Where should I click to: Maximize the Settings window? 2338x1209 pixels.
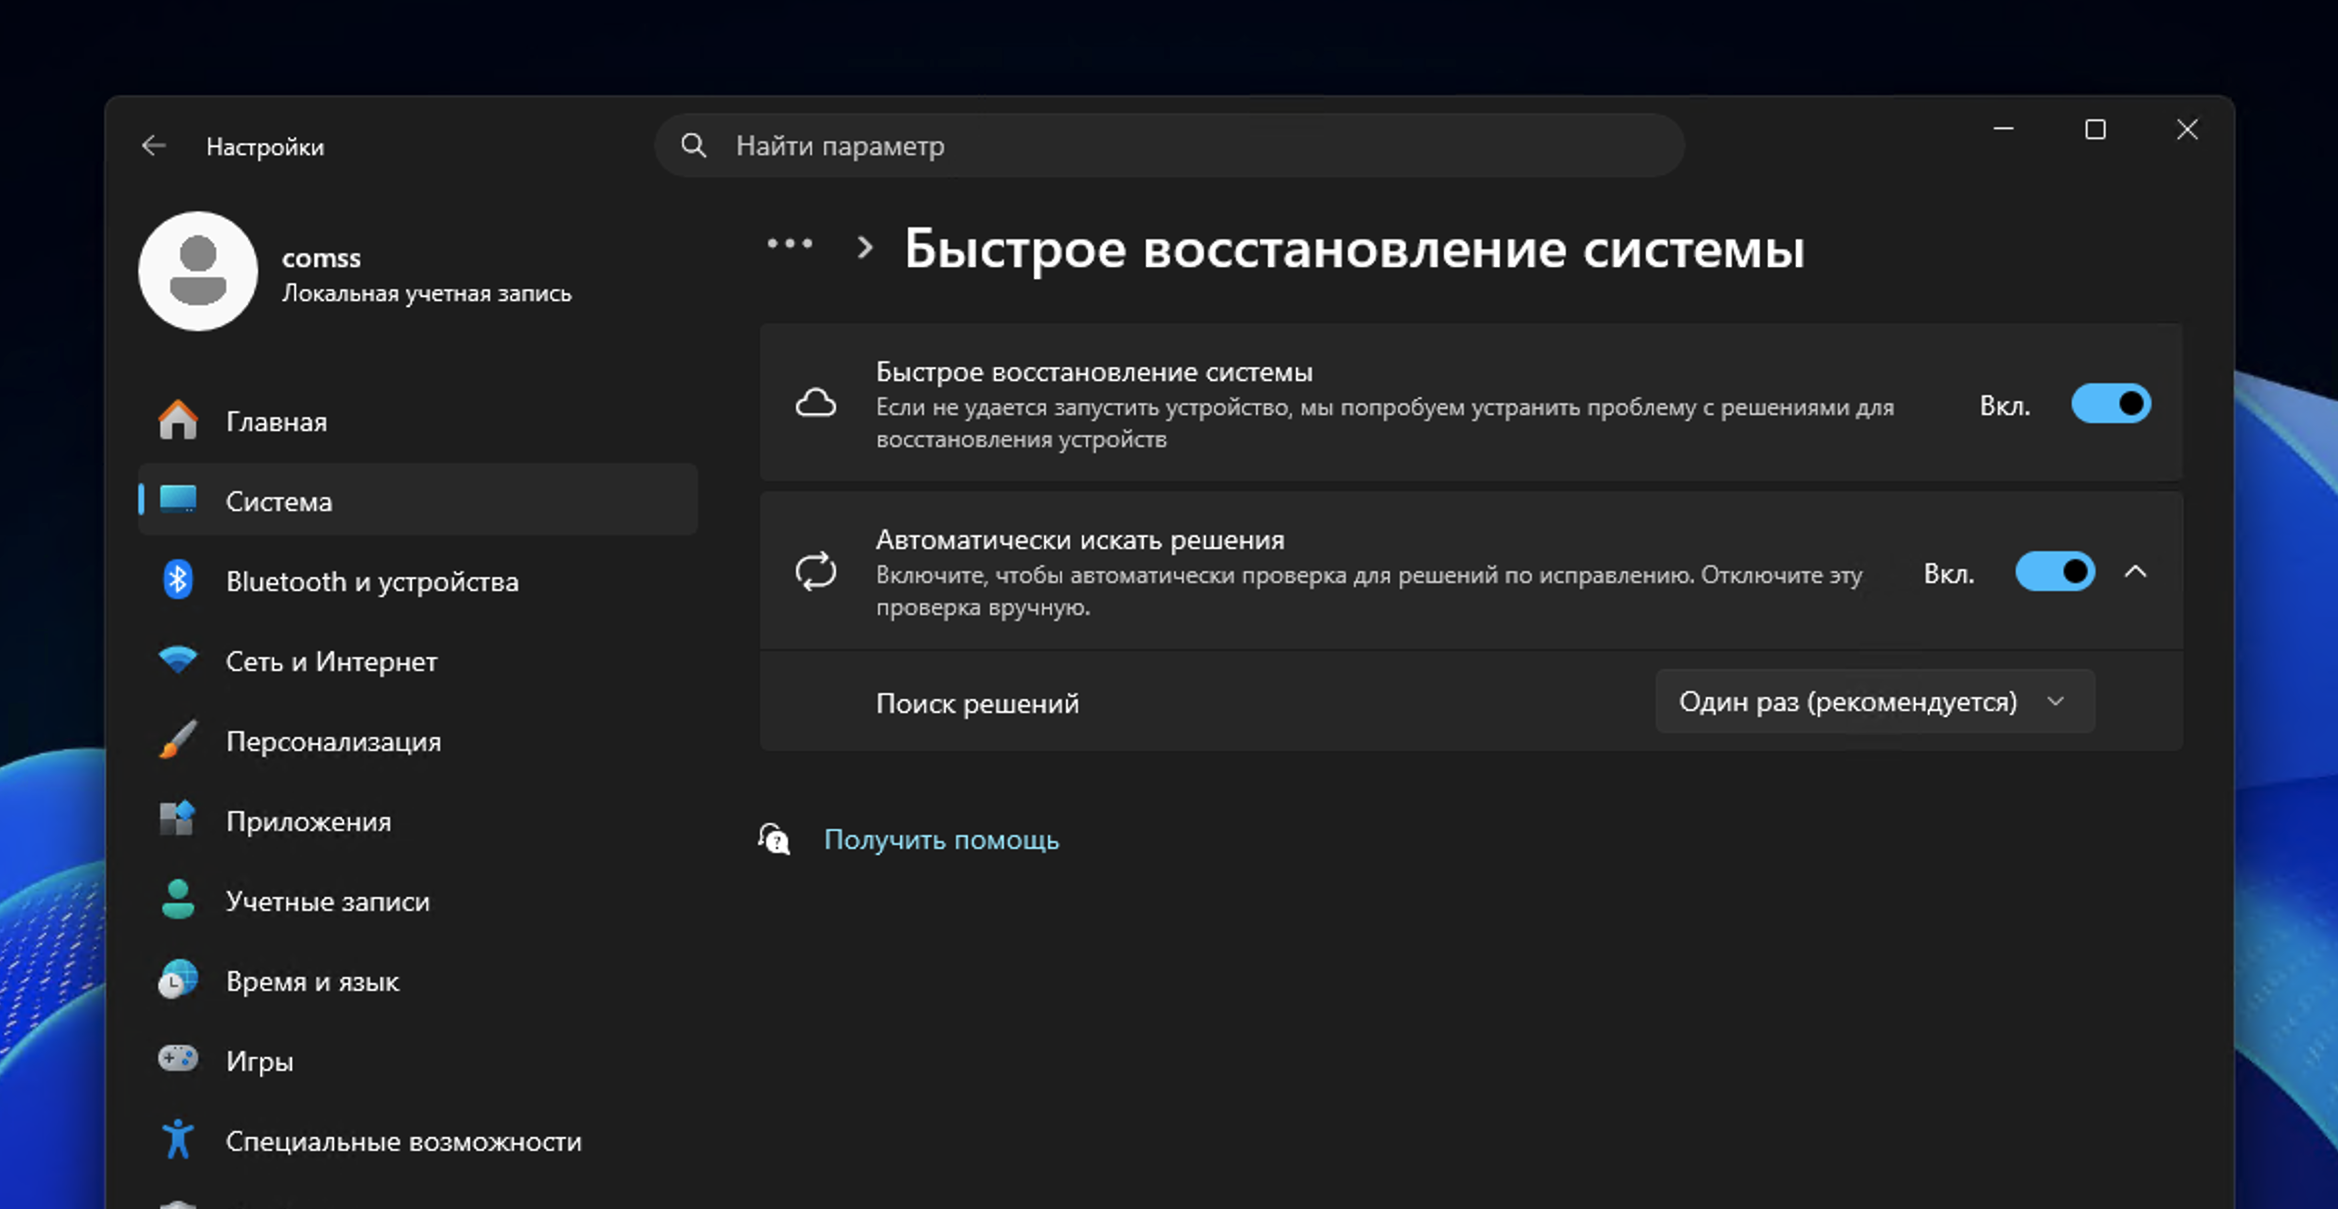pyautogui.click(x=2095, y=130)
